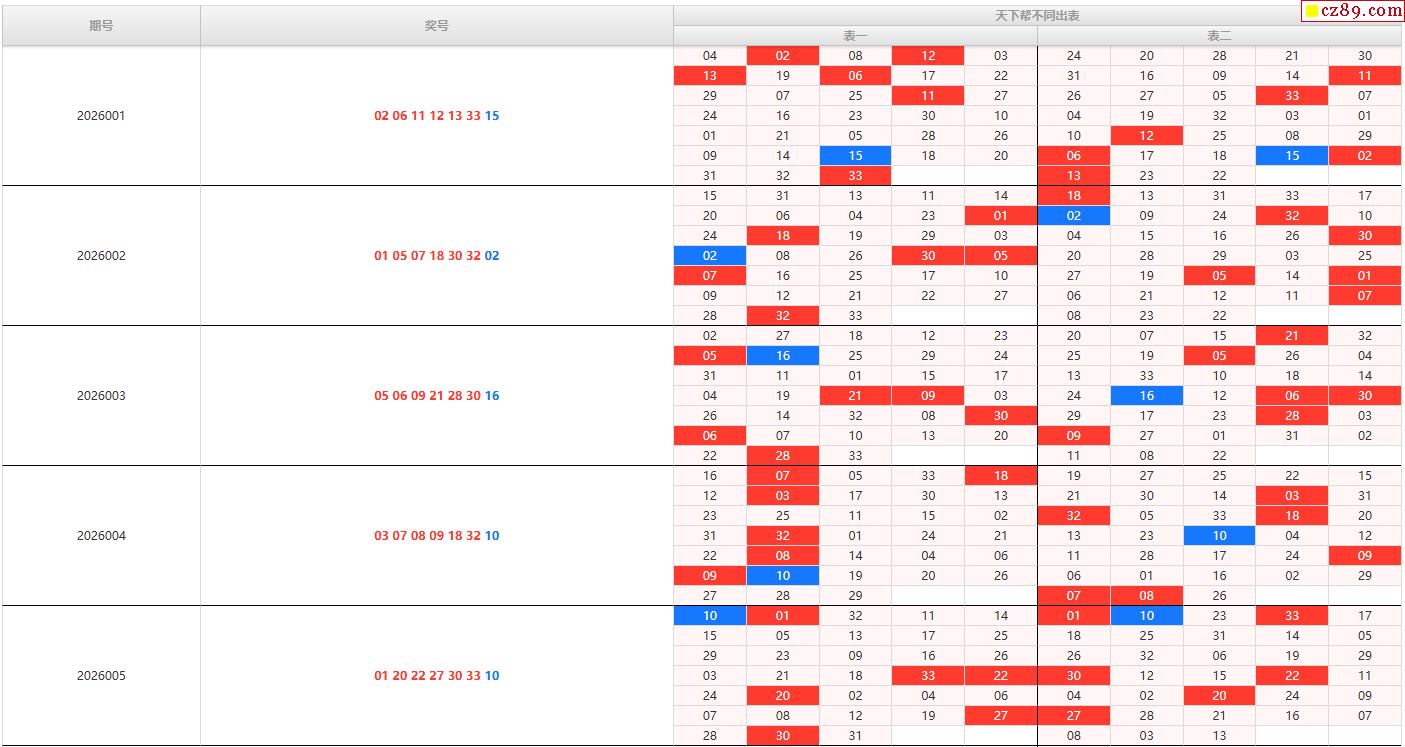Click the yellow square icon beside cz89.com
The width and height of the screenshot is (1405, 747).
coord(1311,12)
